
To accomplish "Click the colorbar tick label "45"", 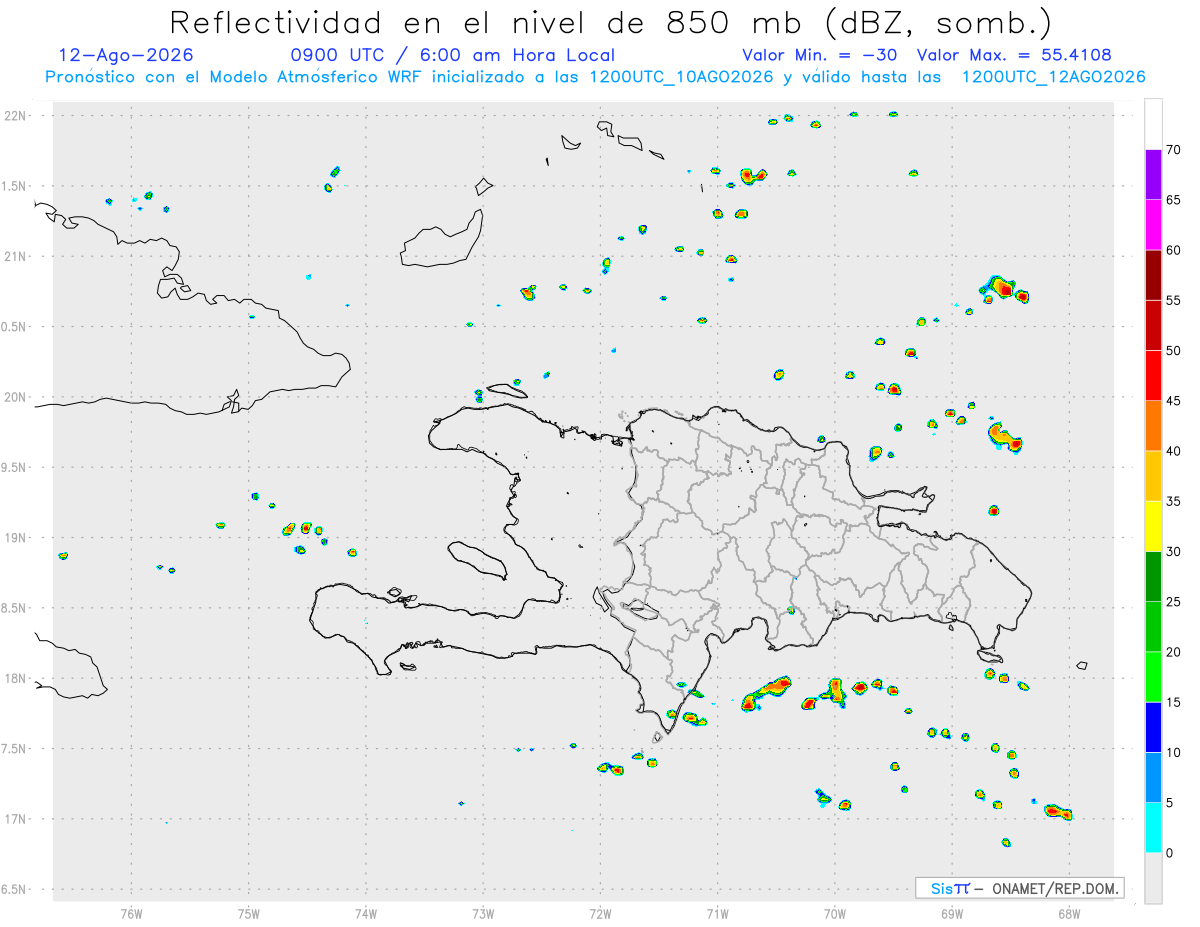I will [1172, 401].
